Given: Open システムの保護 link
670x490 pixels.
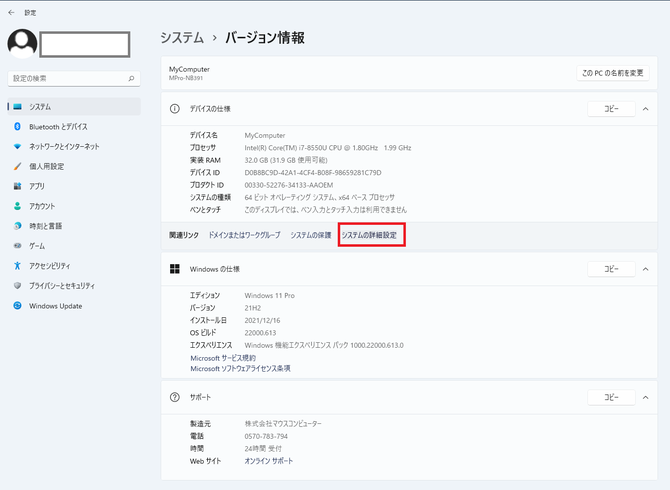Looking at the screenshot, I should (311, 235).
